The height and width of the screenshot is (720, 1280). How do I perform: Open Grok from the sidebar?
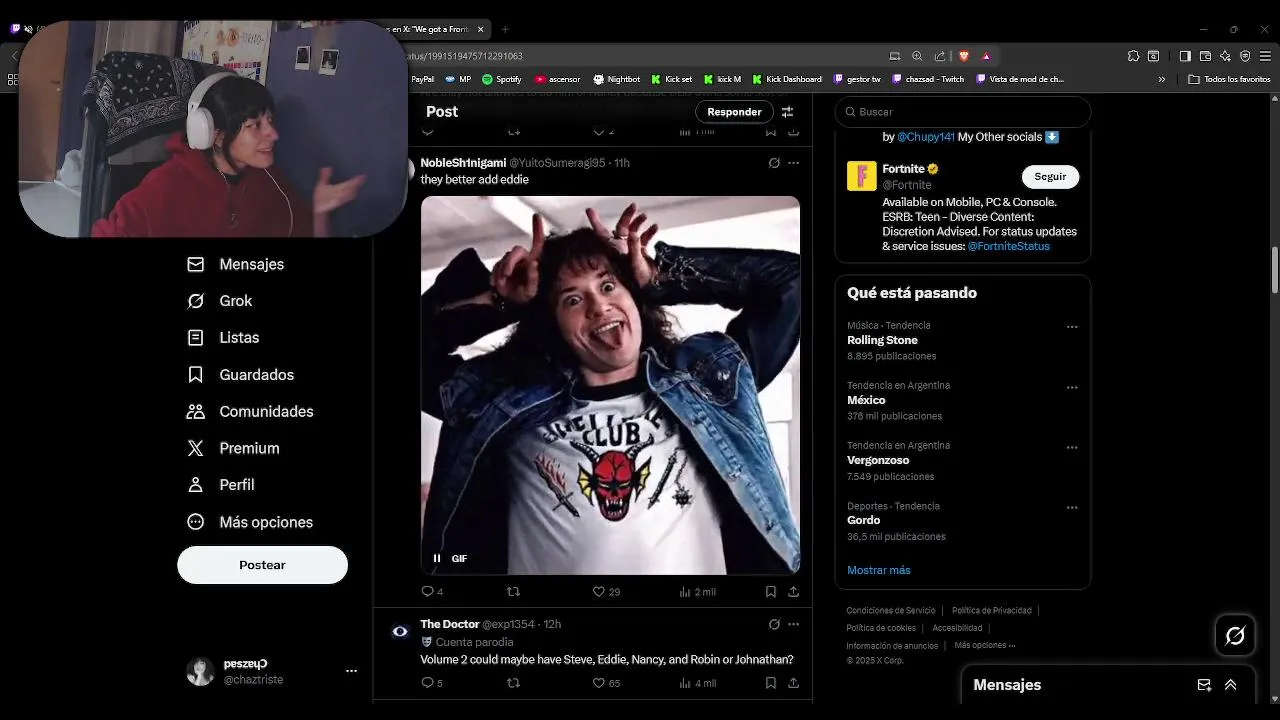(x=220, y=301)
